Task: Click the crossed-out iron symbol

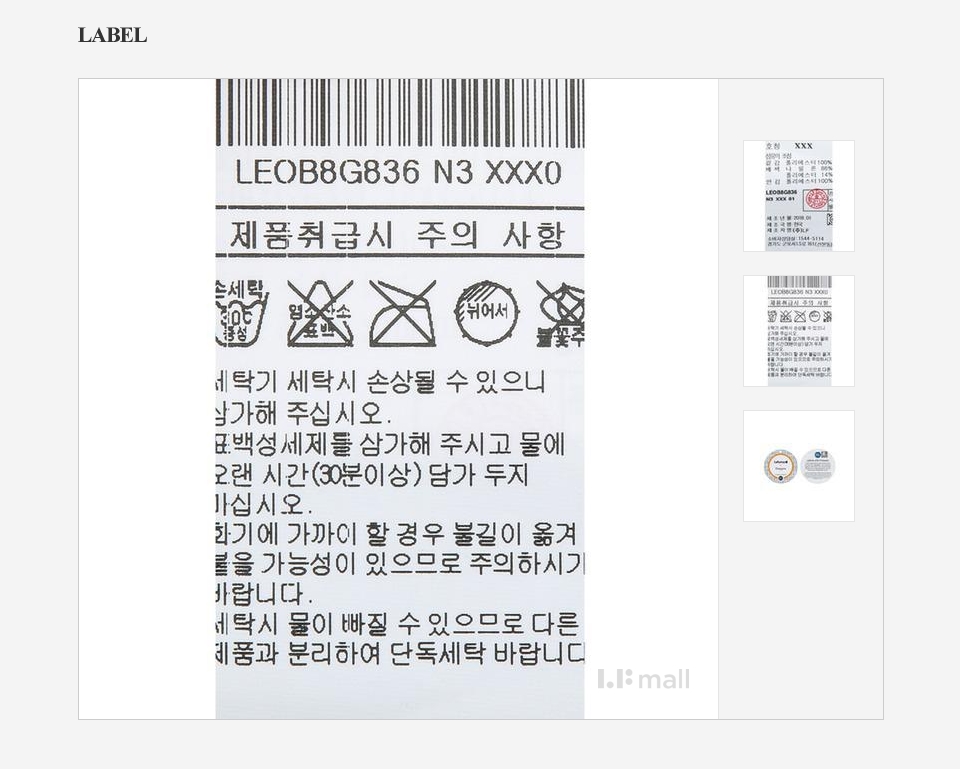Action: pyautogui.click(x=403, y=313)
